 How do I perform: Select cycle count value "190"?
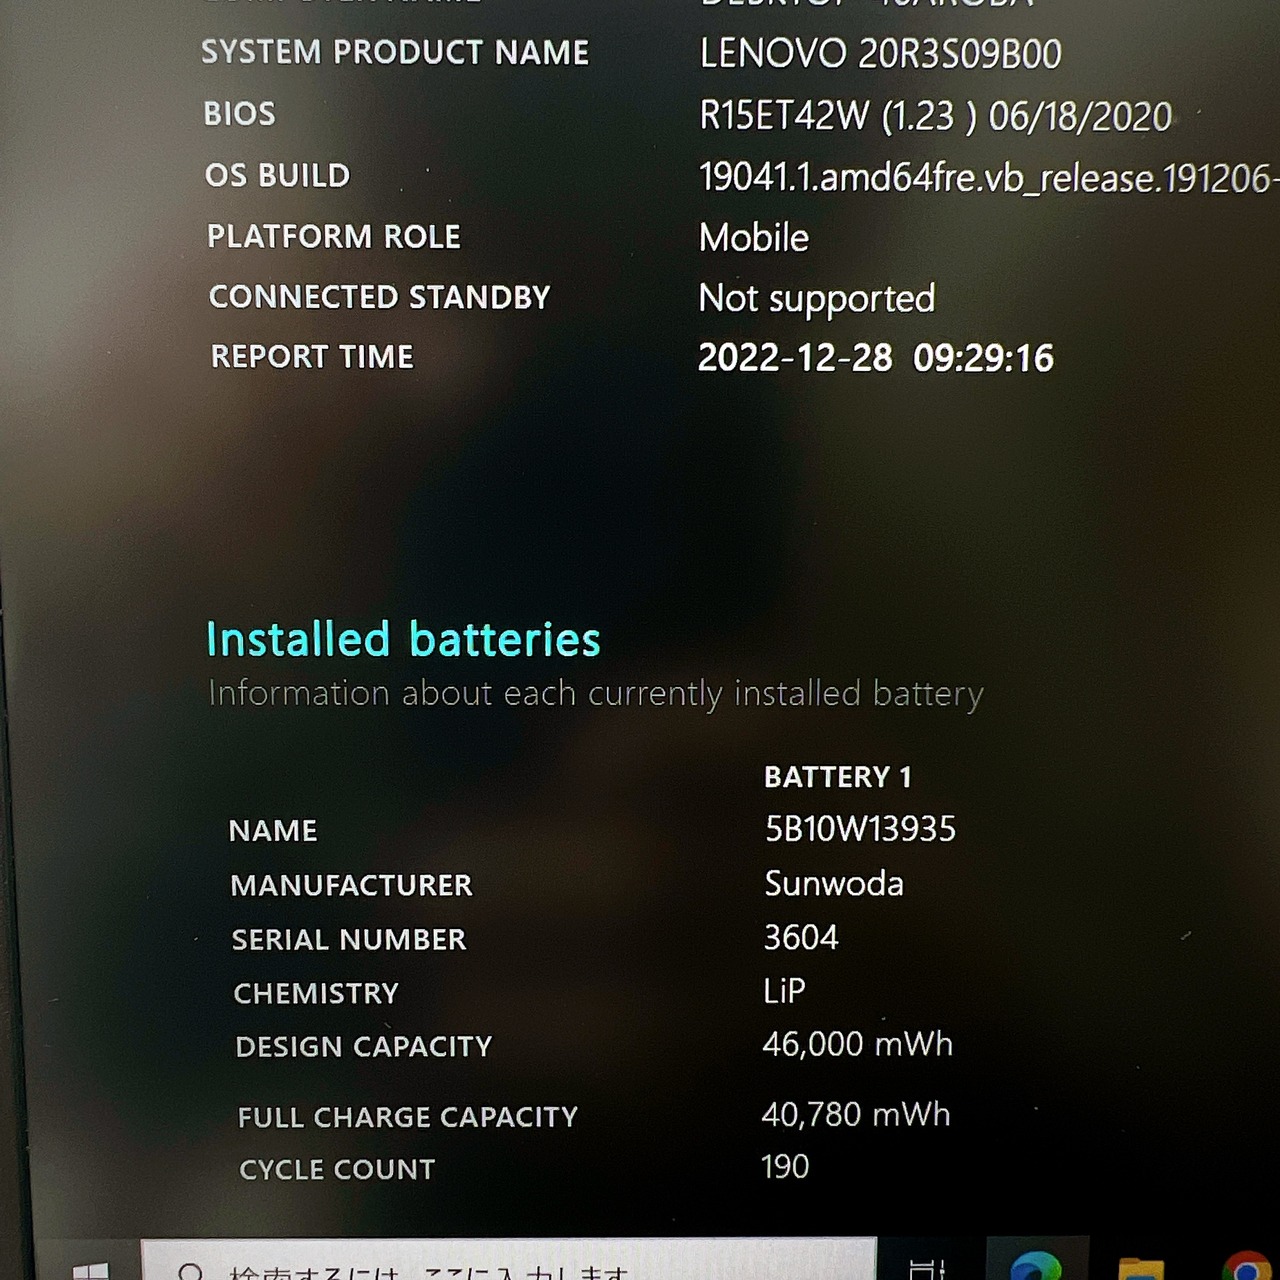point(785,1167)
